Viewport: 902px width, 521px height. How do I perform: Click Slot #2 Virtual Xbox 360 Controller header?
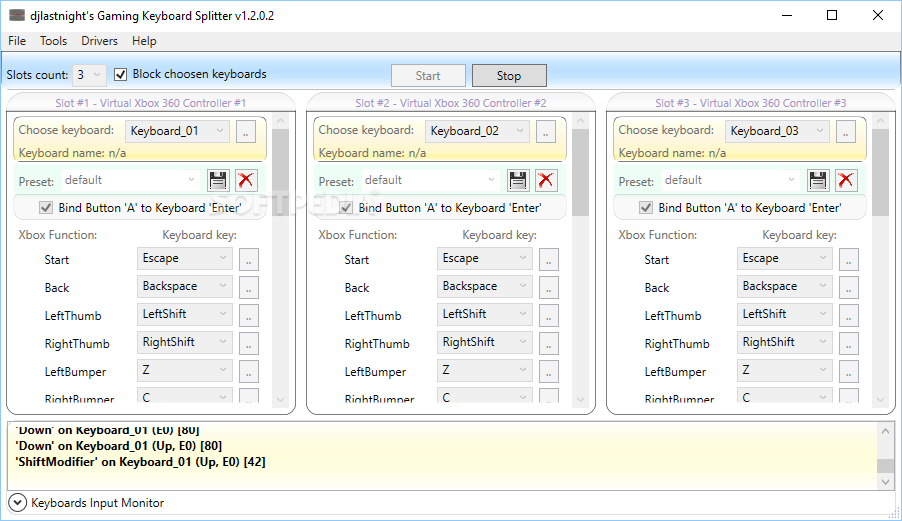click(x=450, y=103)
